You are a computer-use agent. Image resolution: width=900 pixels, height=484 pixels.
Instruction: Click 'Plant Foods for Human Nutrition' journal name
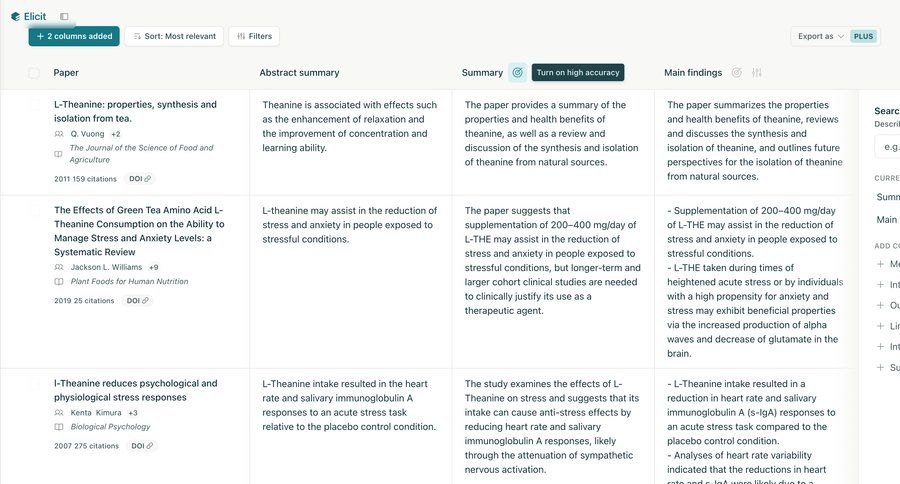129,281
